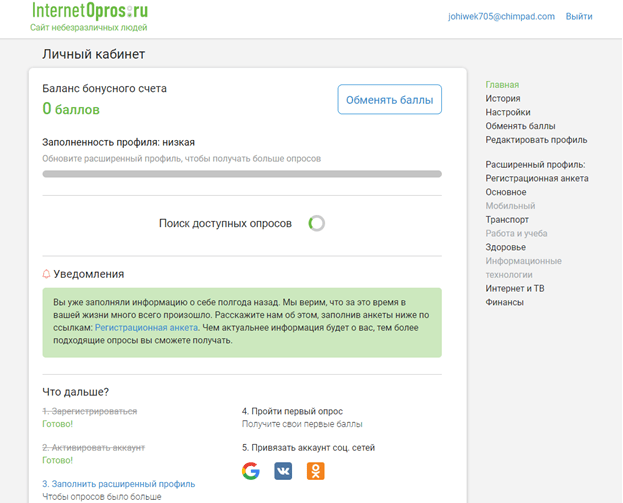Viewport: 623px width, 503px height.
Task: Click the notification bell icon
Action: 46,274
